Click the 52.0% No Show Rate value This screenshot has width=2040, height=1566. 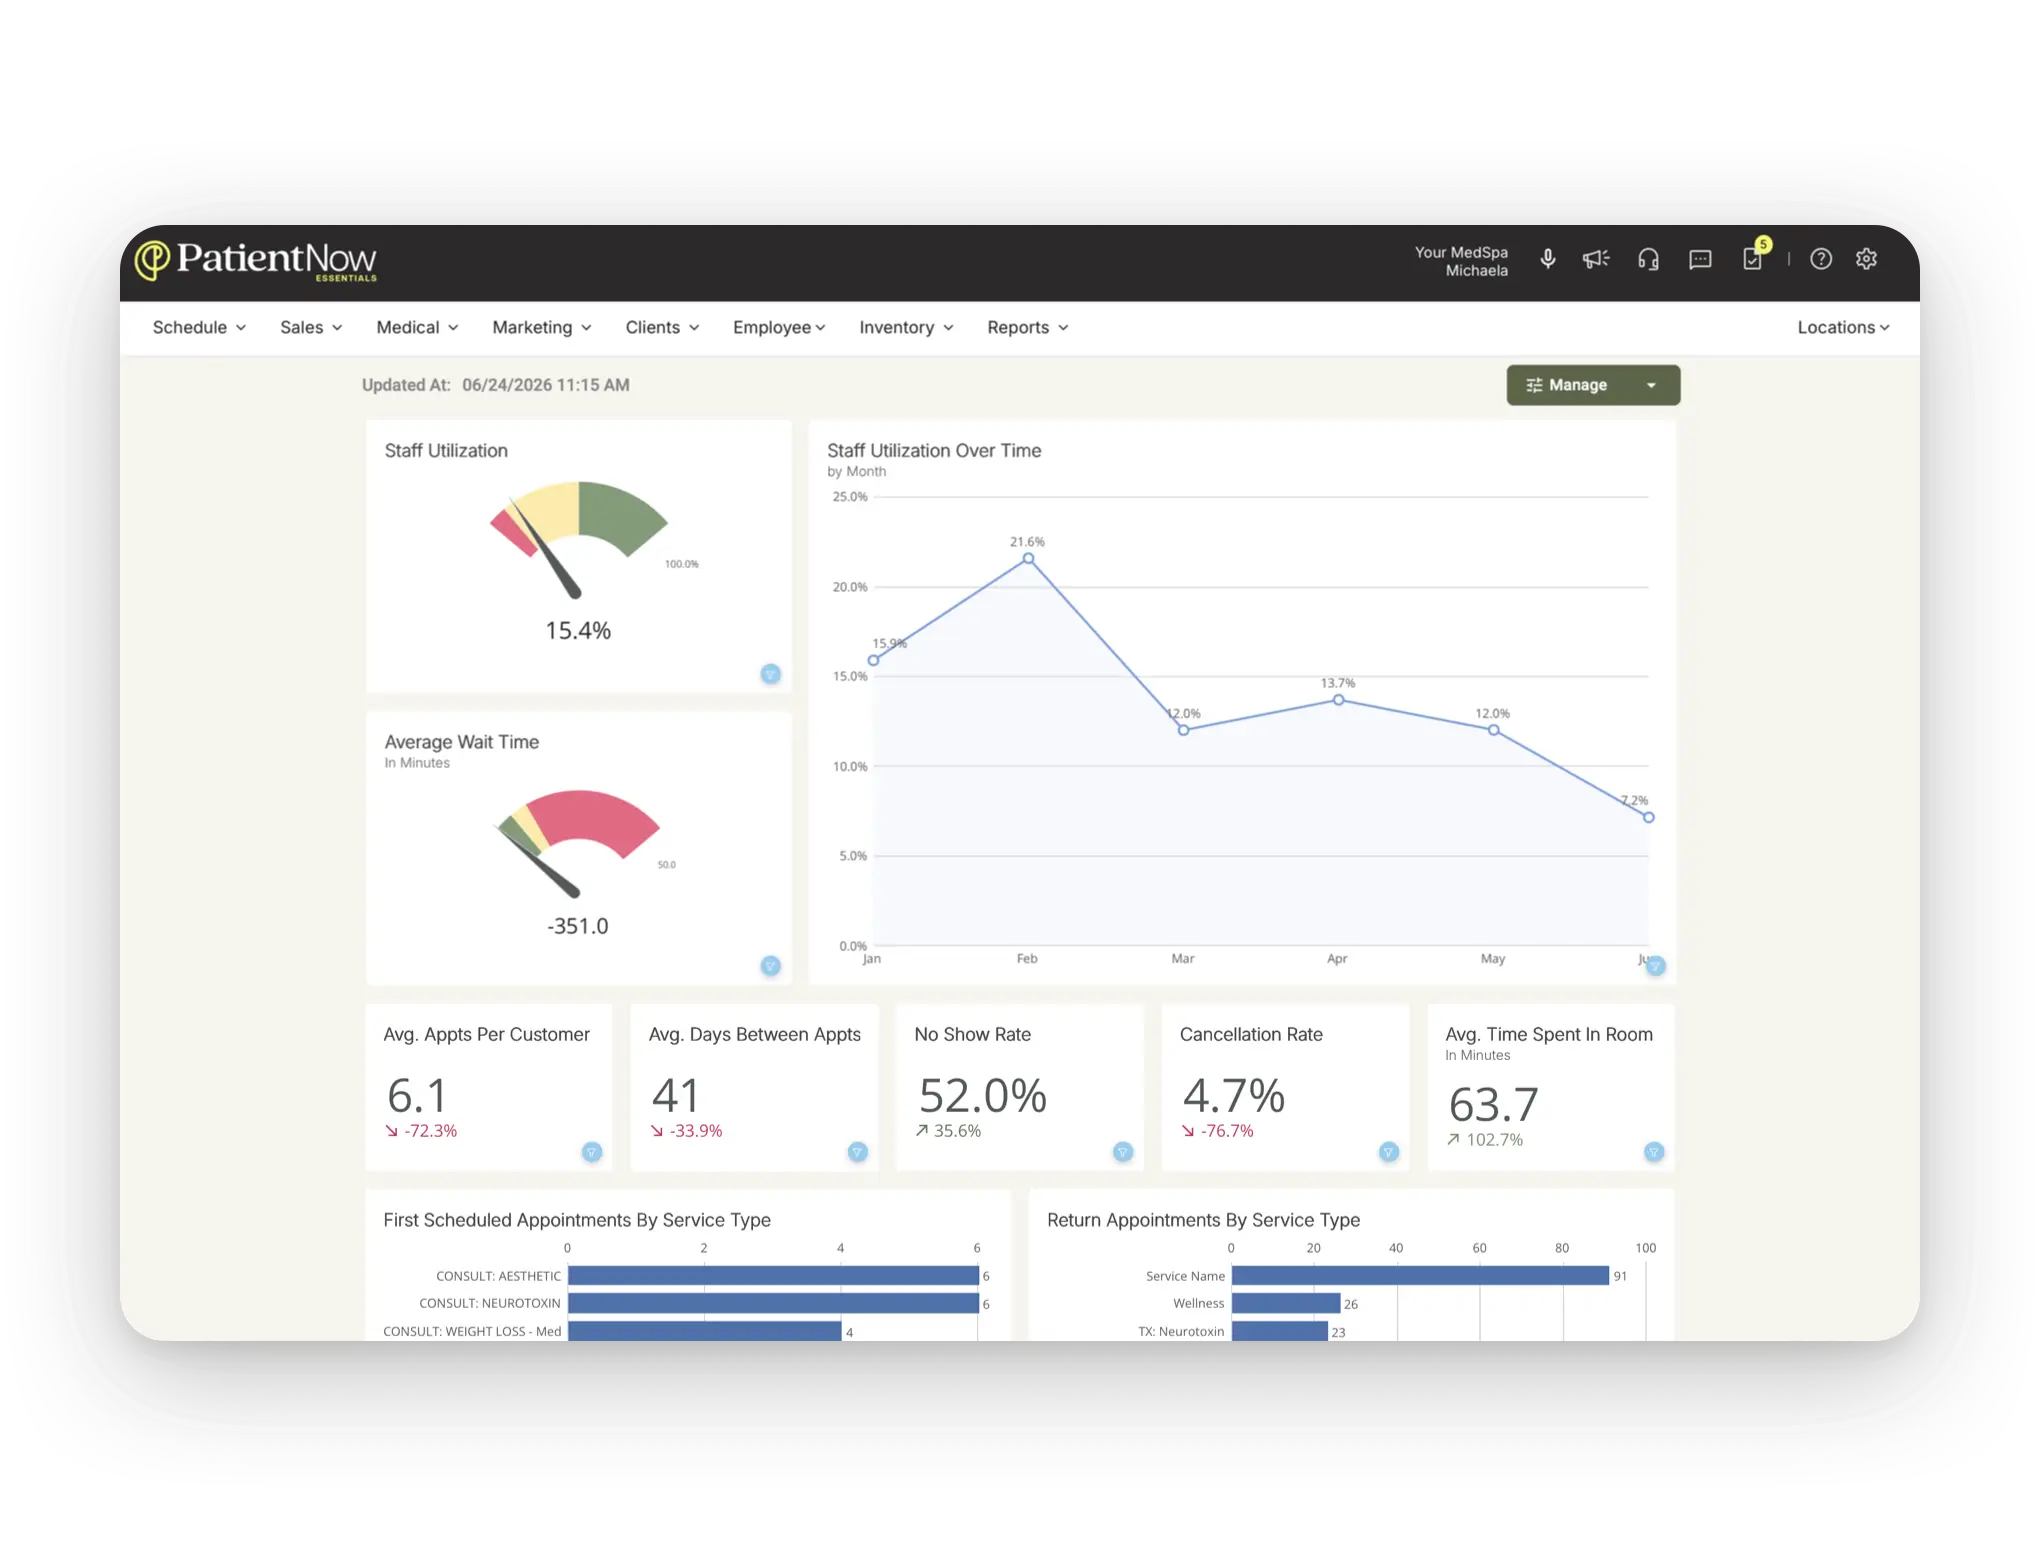click(x=983, y=1096)
